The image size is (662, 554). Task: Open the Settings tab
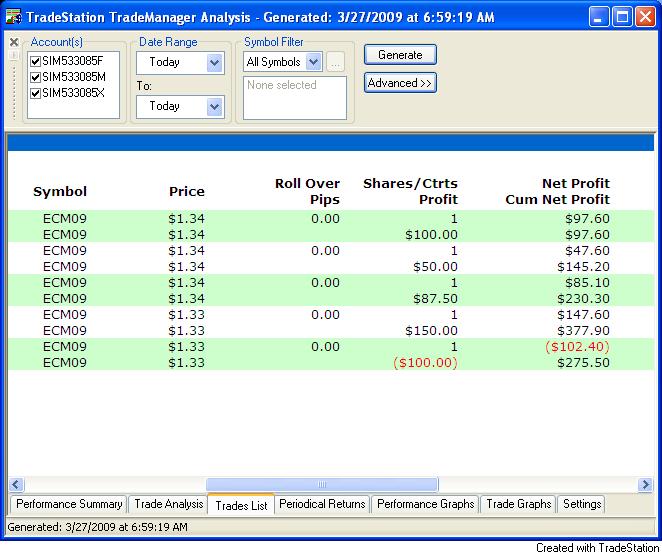click(582, 504)
